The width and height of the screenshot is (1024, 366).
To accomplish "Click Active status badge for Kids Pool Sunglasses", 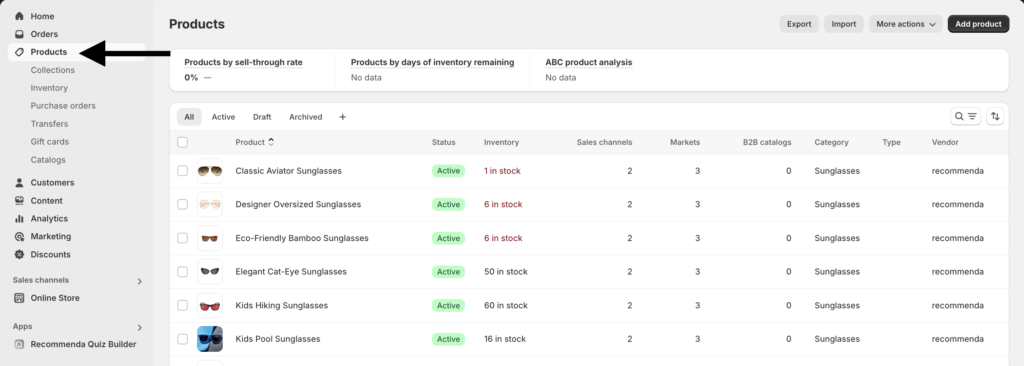I will pos(449,339).
